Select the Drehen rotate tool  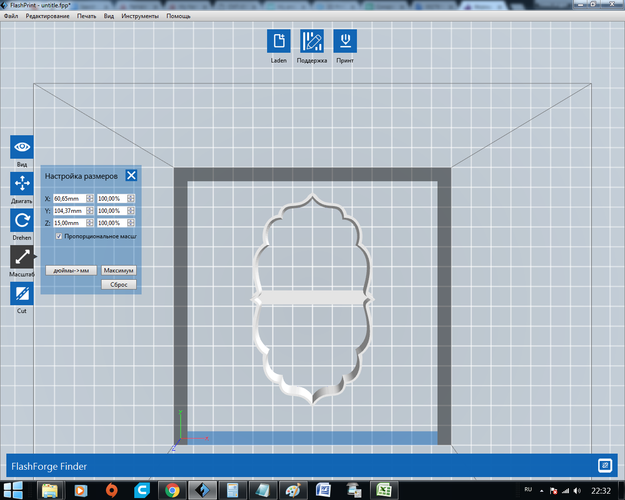click(22, 220)
